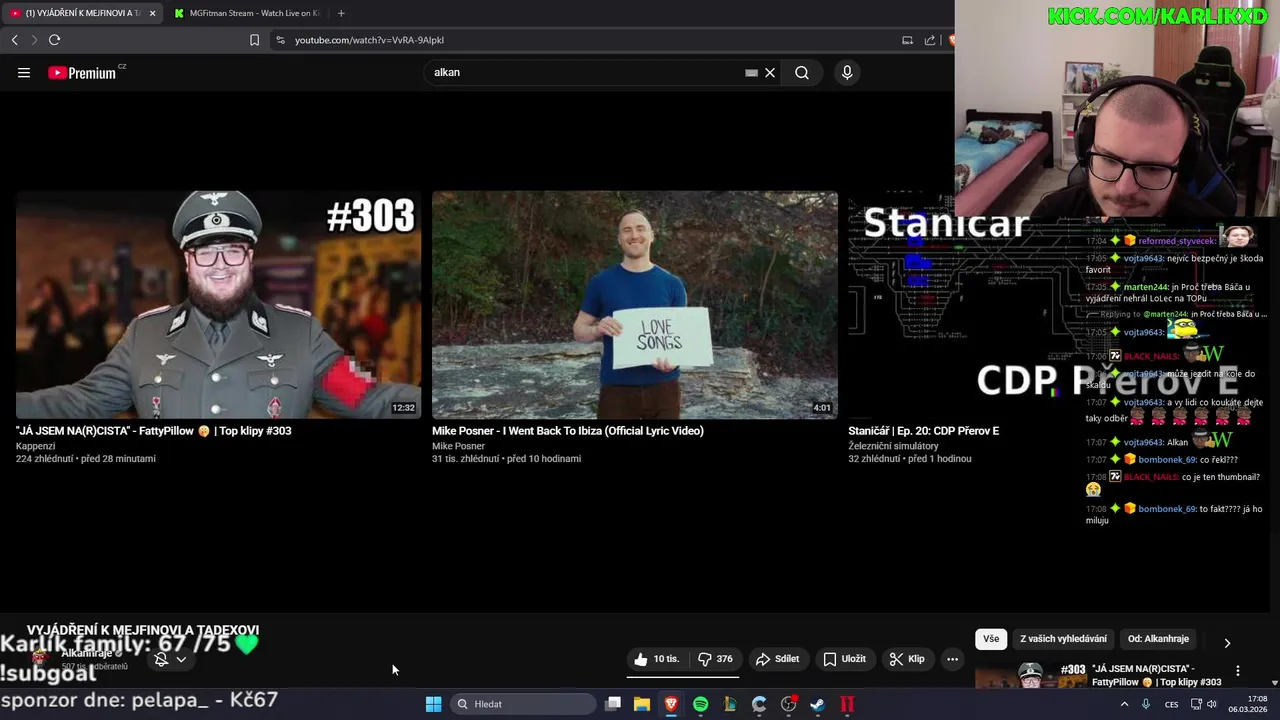Open microphone tray icon
1280x720 pixels.
pyautogui.click(x=1146, y=704)
